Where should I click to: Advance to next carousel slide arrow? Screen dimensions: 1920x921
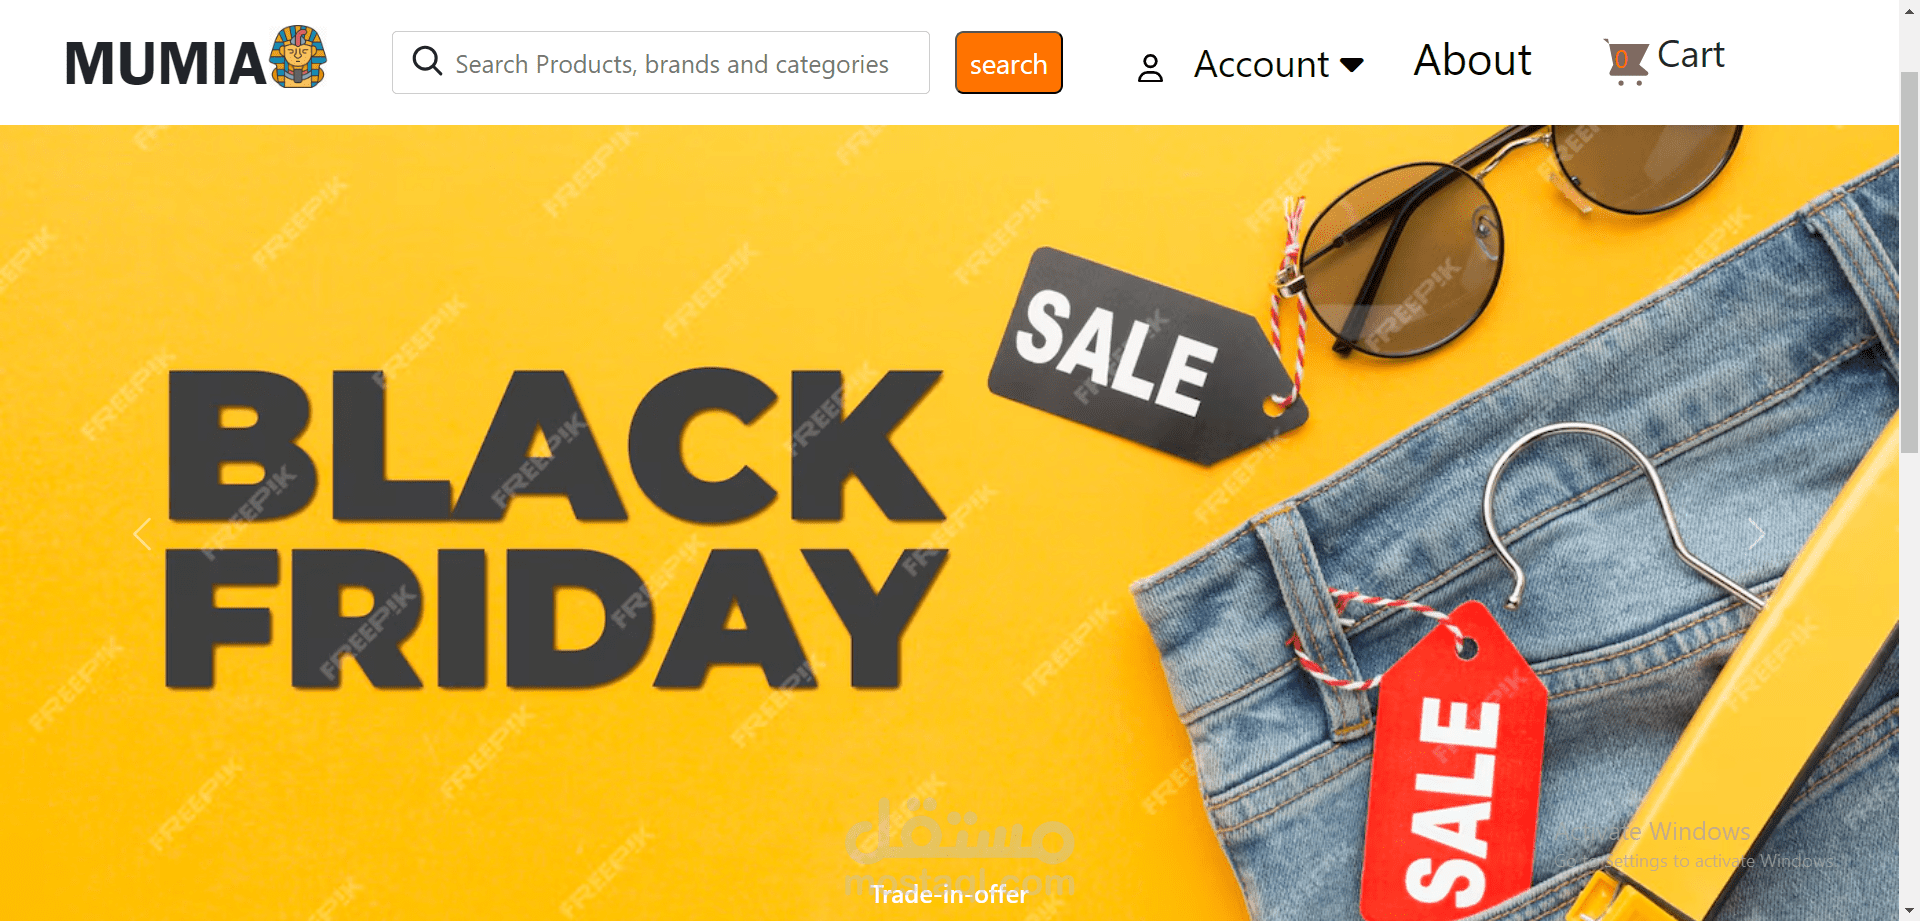coord(1756,534)
